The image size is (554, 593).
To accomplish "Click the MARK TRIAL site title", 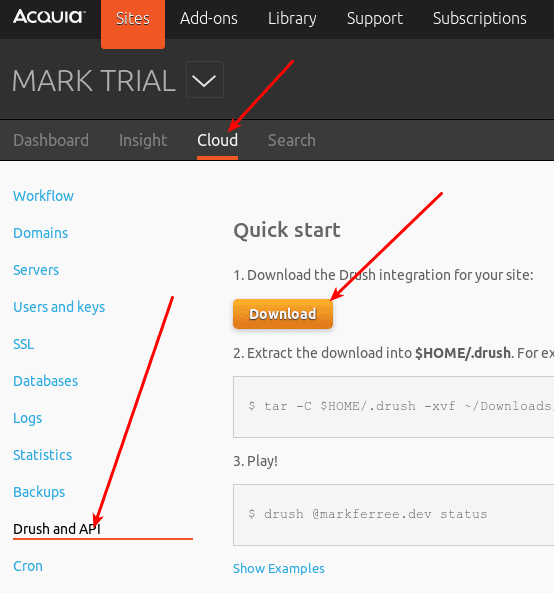I will pyautogui.click(x=94, y=81).
